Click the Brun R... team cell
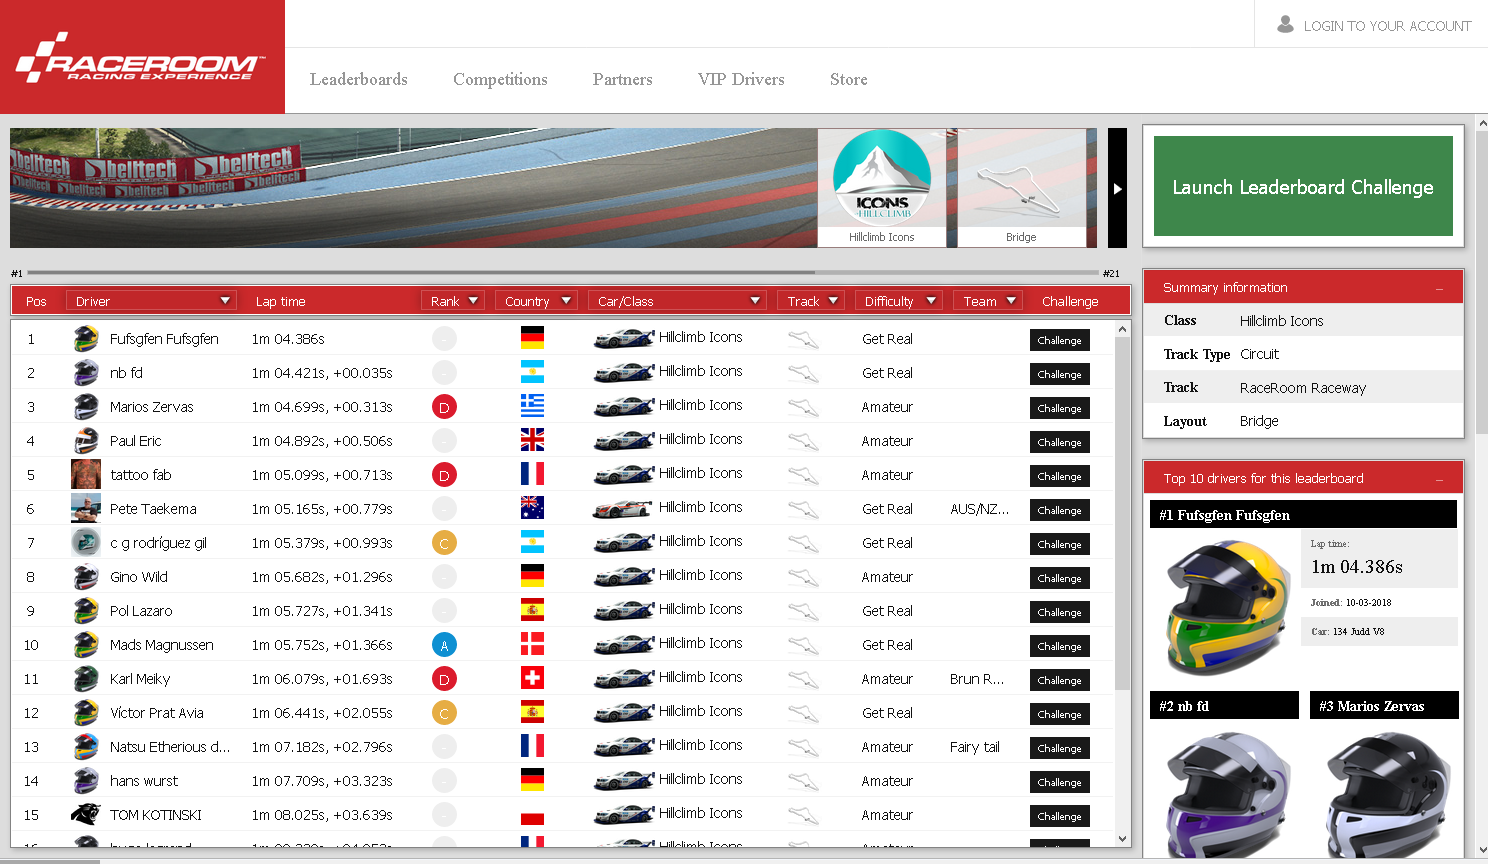 pos(977,679)
